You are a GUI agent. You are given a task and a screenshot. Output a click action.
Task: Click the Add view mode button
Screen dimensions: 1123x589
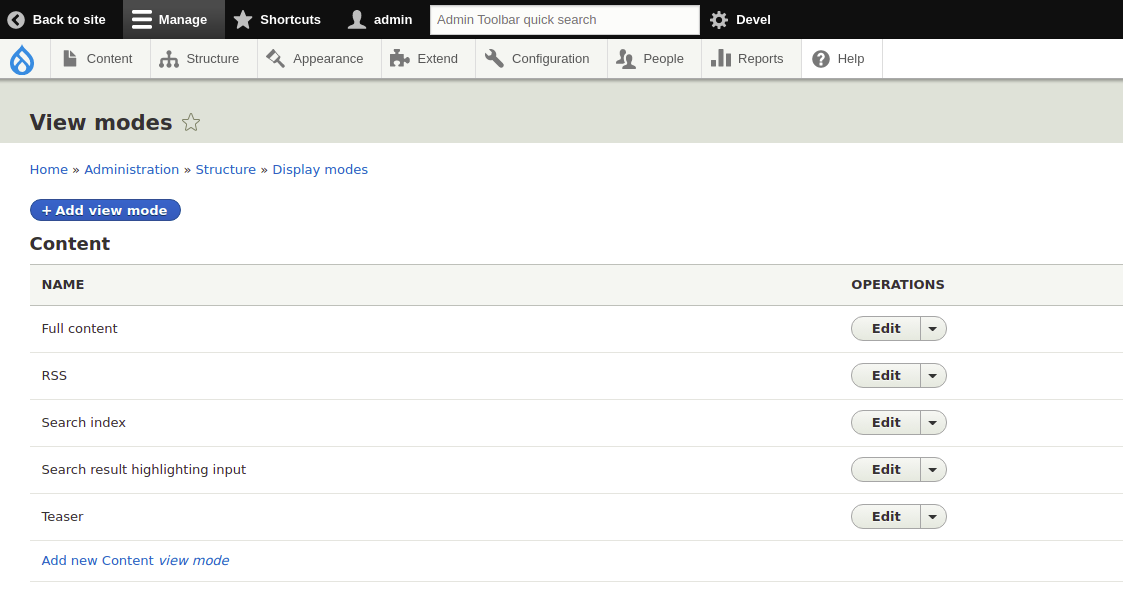pyautogui.click(x=105, y=210)
